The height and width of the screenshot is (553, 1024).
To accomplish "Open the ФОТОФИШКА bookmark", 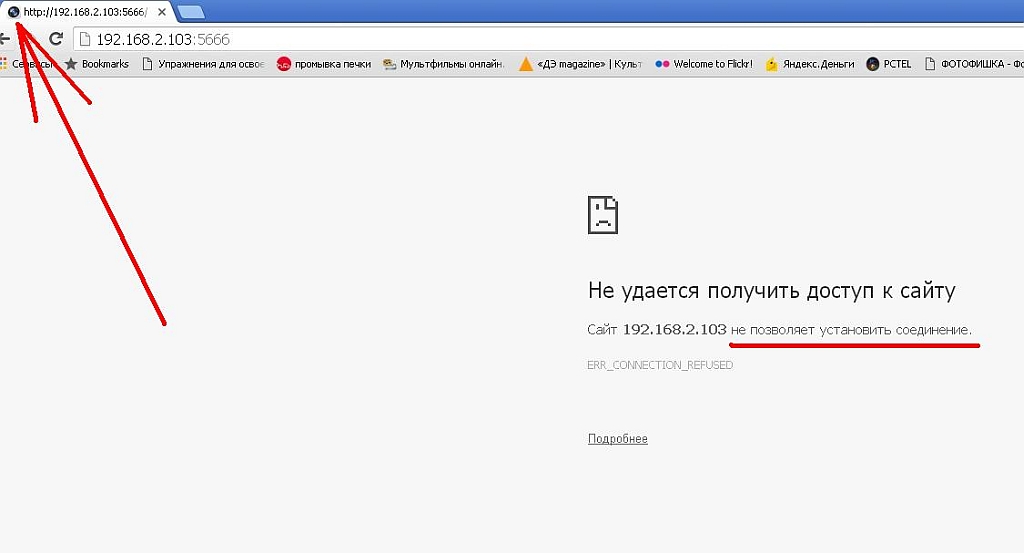I will (974, 64).
